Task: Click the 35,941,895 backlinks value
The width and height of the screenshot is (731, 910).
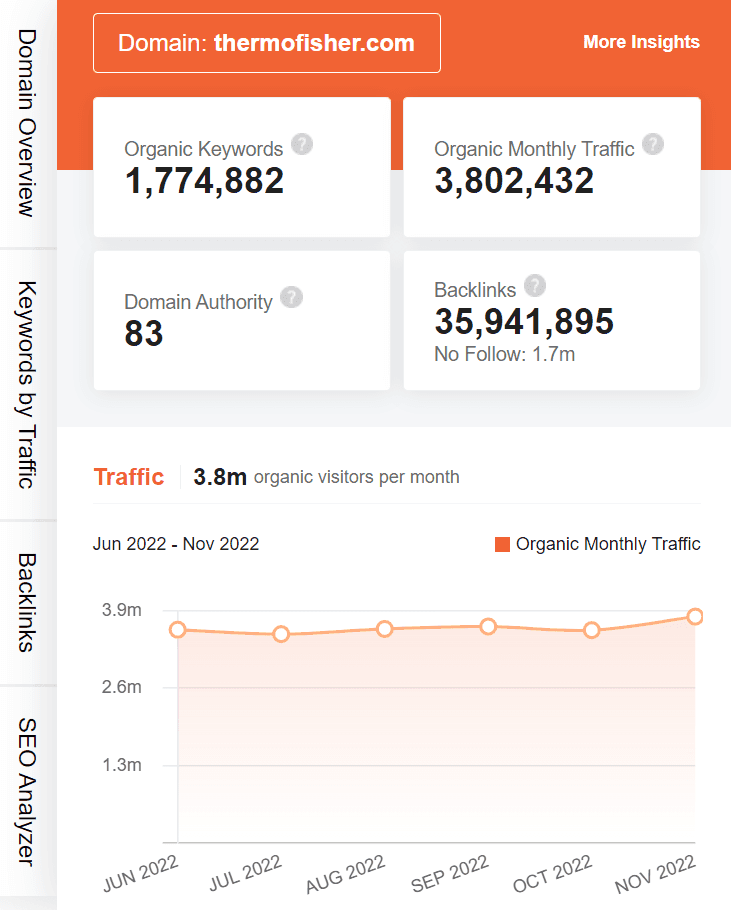Action: (524, 322)
